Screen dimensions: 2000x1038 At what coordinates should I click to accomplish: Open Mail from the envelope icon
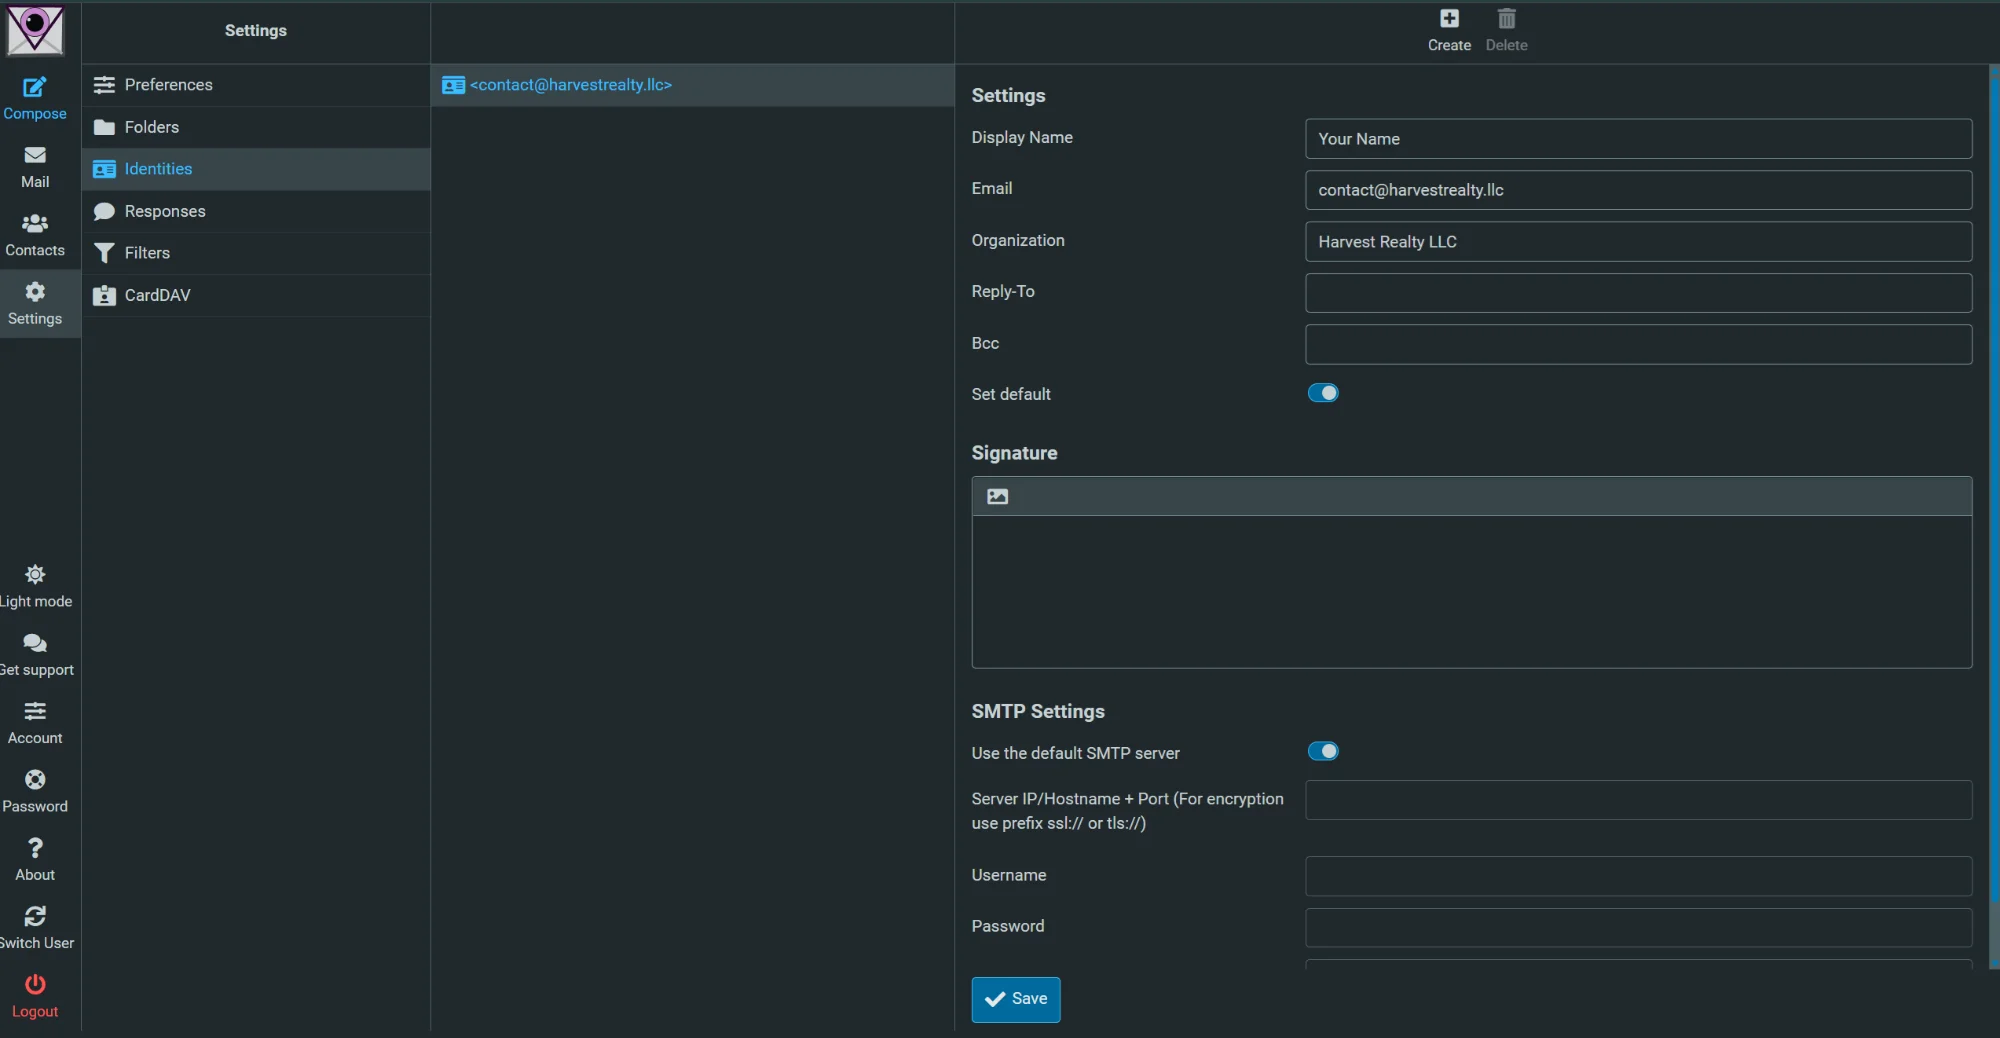(35, 156)
